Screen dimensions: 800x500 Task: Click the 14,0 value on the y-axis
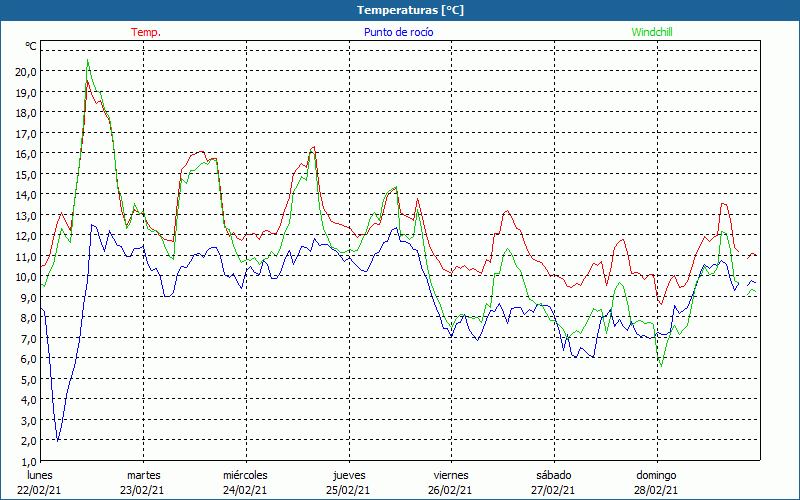coord(26,195)
